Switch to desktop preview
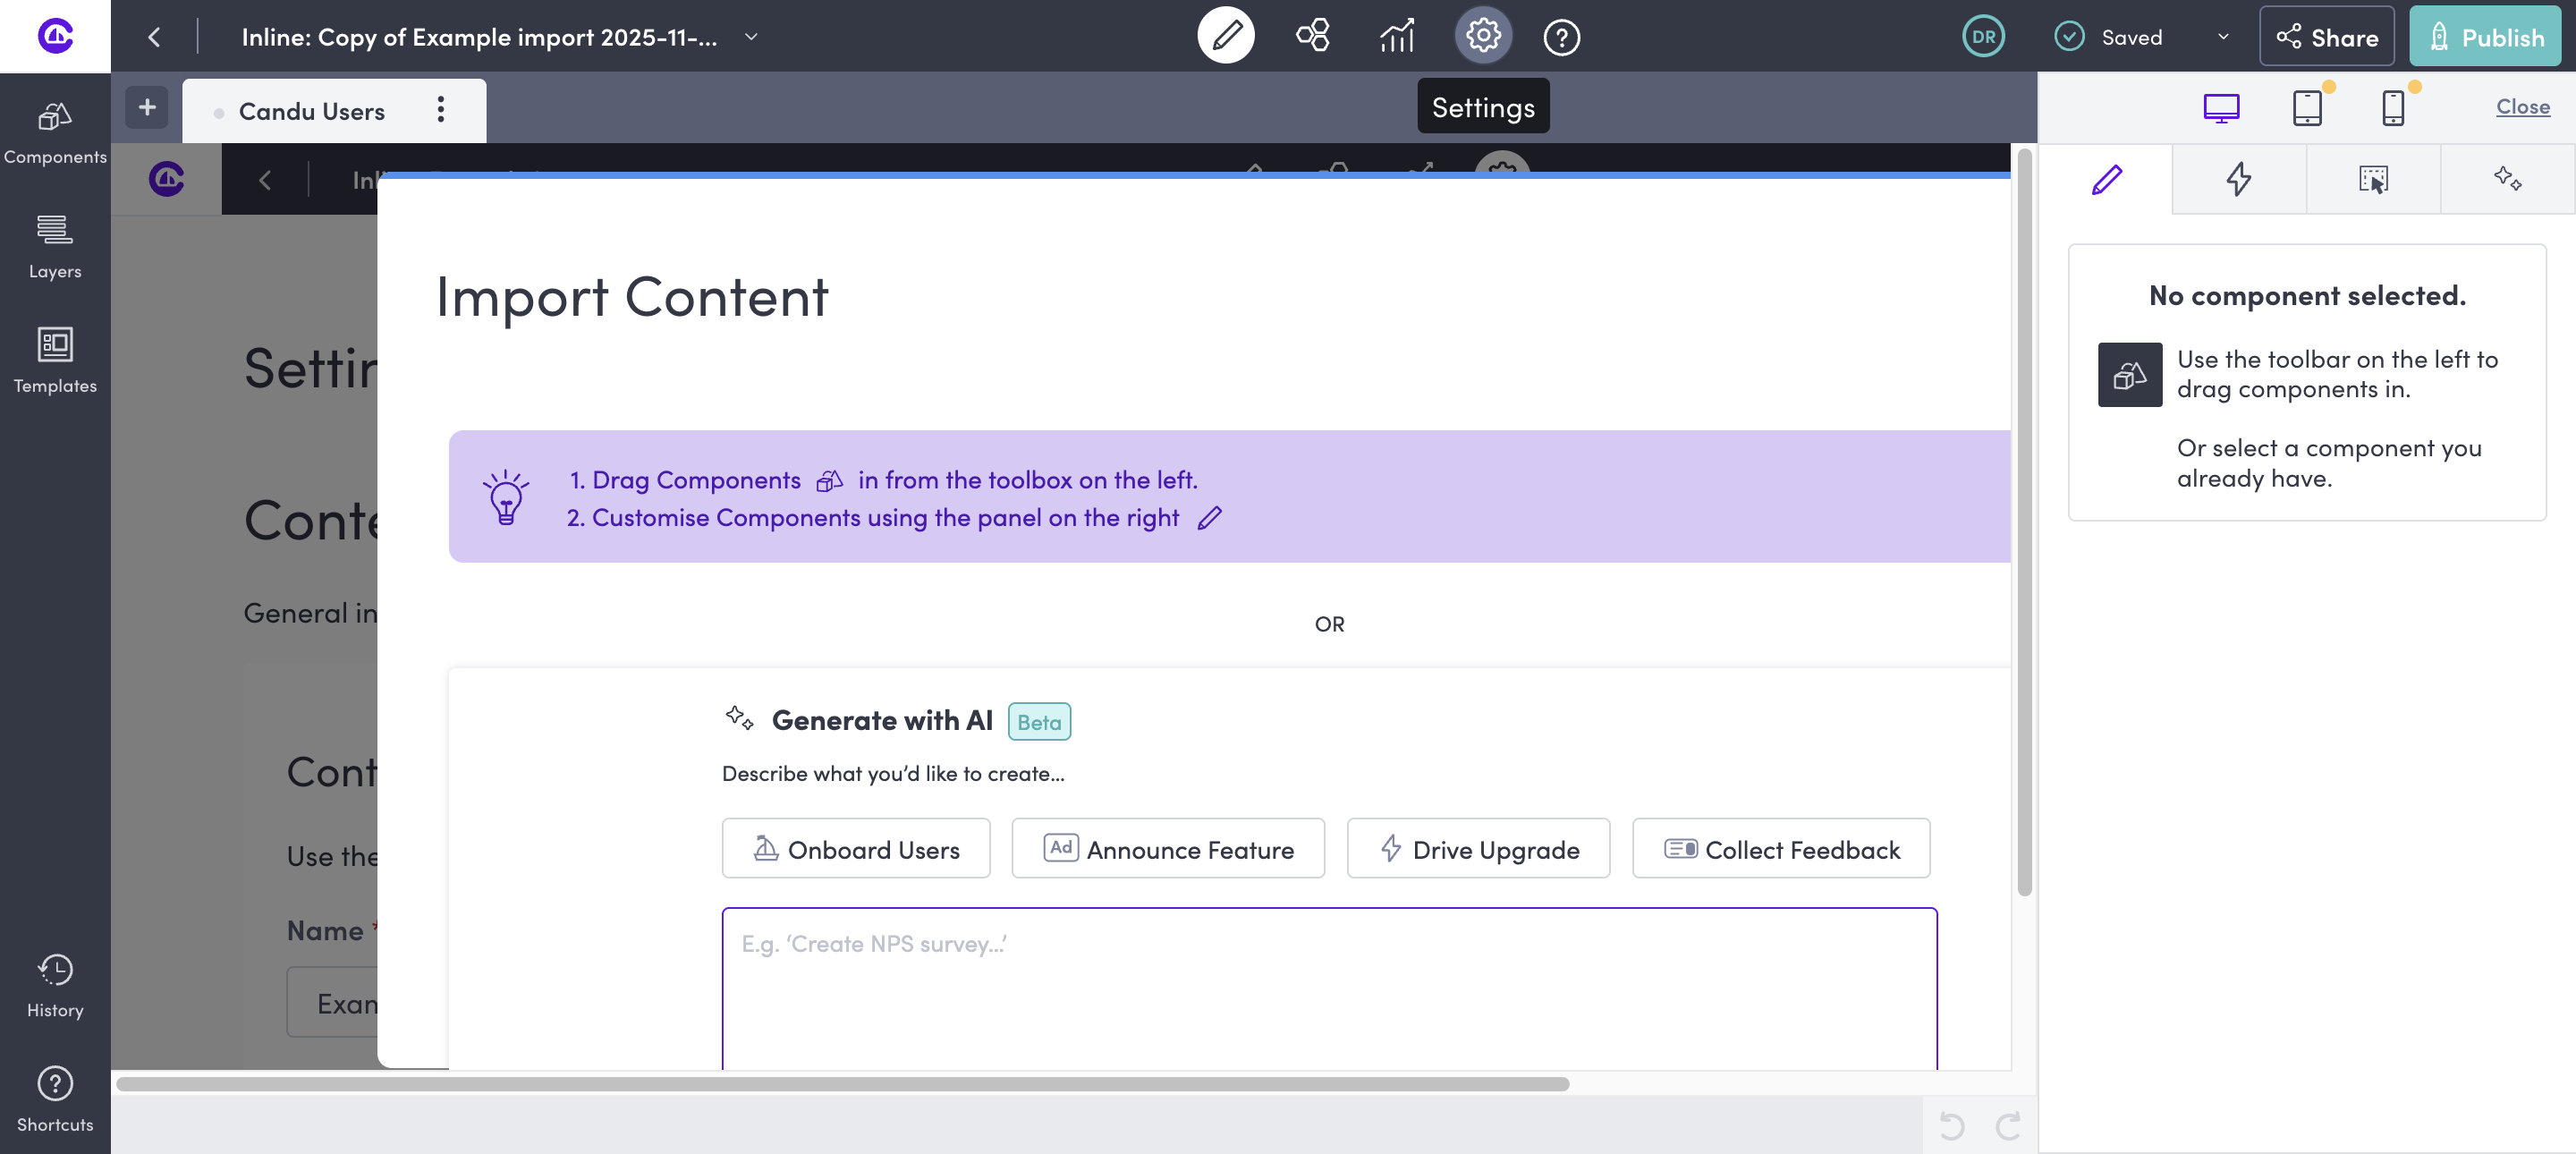The height and width of the screenshot is (1154, 2576). click(2221, 107)
